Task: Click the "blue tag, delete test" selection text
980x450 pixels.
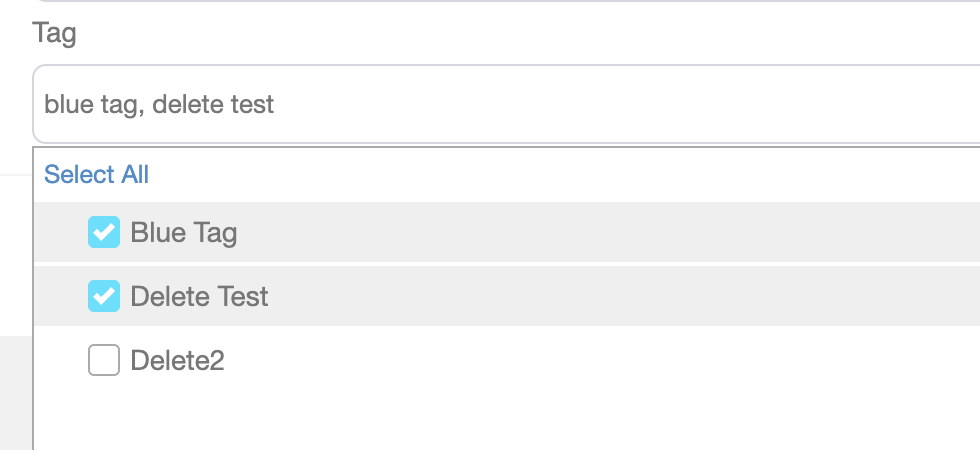Action: pyautogui.click(x=159, y=104)
